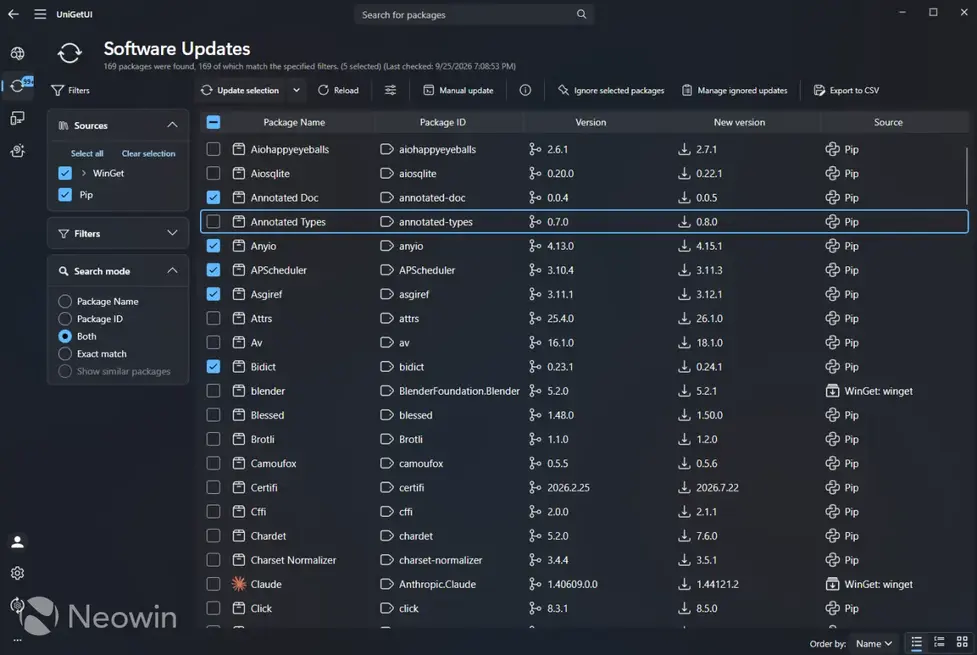This screenshot has height=655, width=977.
Task: Open the Installed Packages sidebar icon
Action: 17,118
